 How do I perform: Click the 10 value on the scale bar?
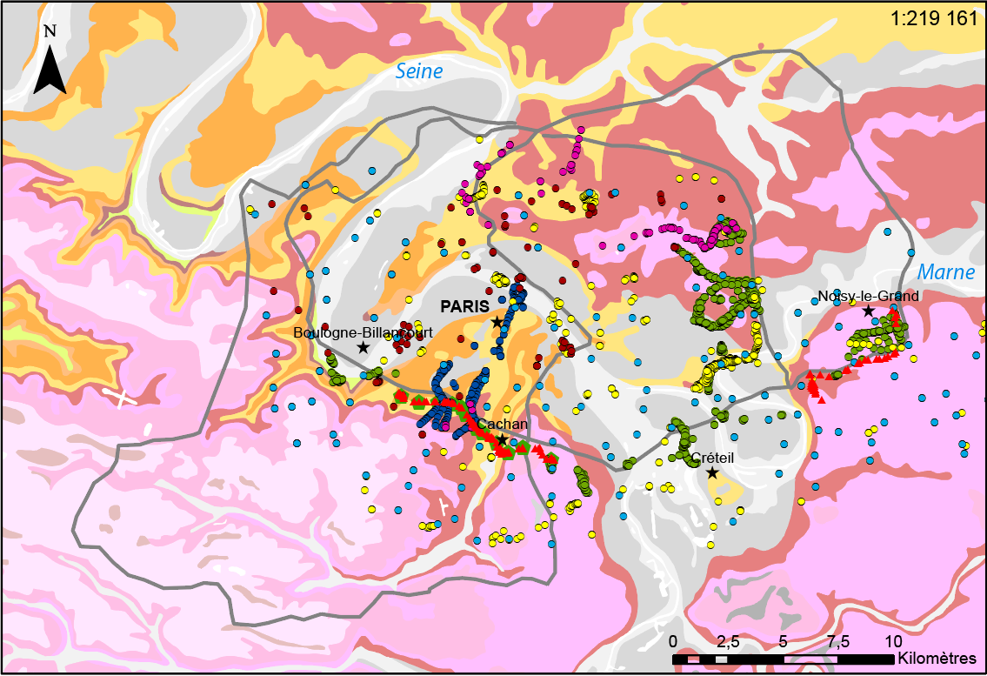coord(893,641)
